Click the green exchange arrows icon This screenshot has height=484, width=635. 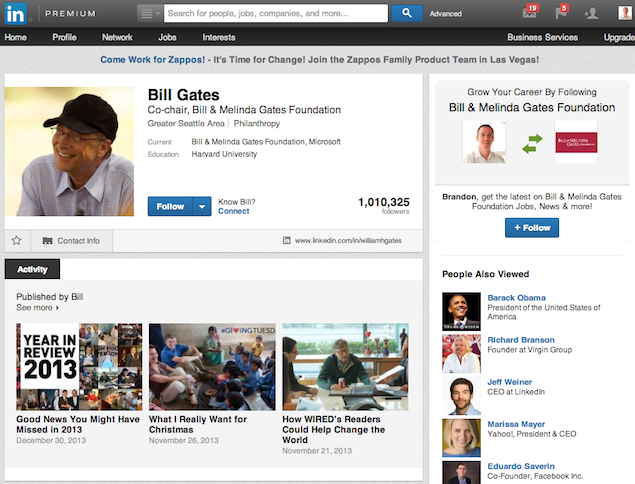click(532, 143)
